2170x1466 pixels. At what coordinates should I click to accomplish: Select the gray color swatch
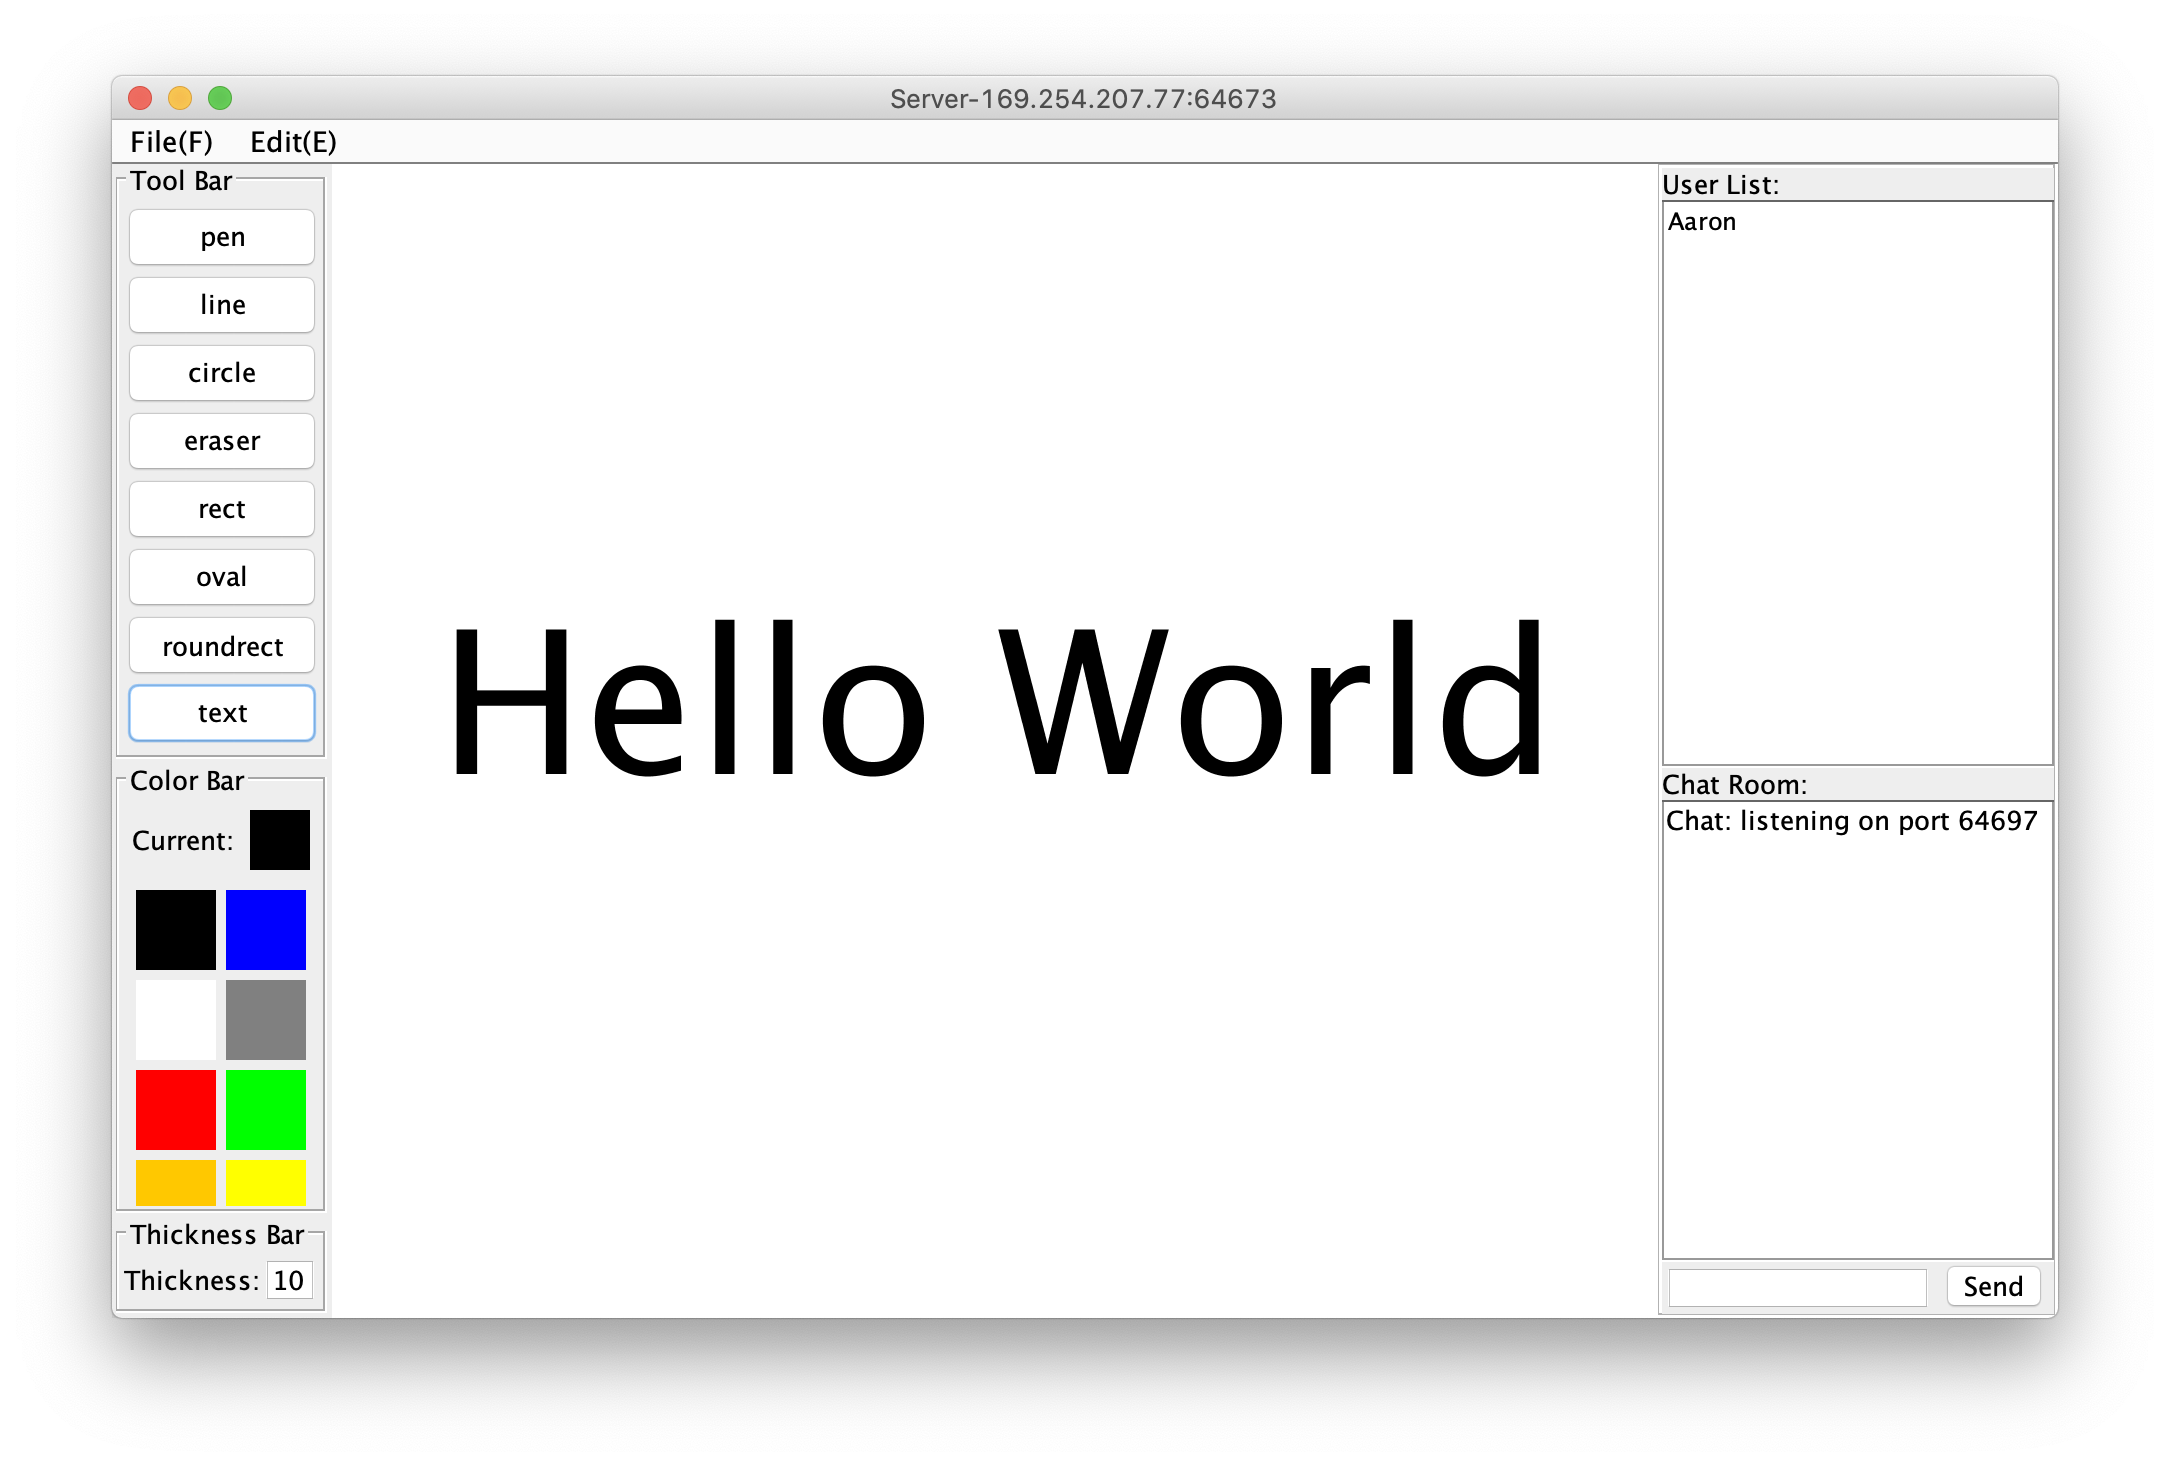266,1020
